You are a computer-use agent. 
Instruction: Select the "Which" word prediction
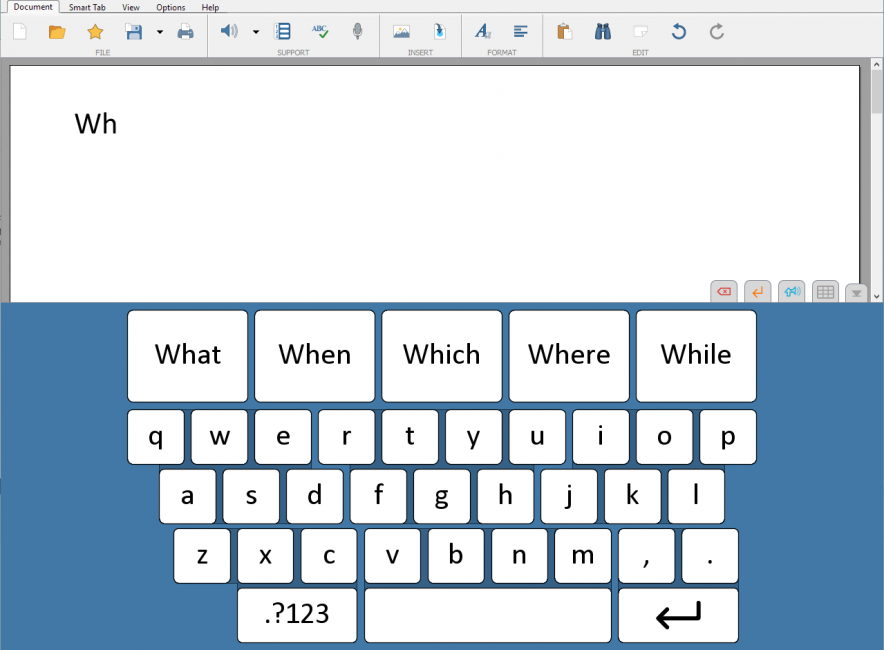(441, 355)
